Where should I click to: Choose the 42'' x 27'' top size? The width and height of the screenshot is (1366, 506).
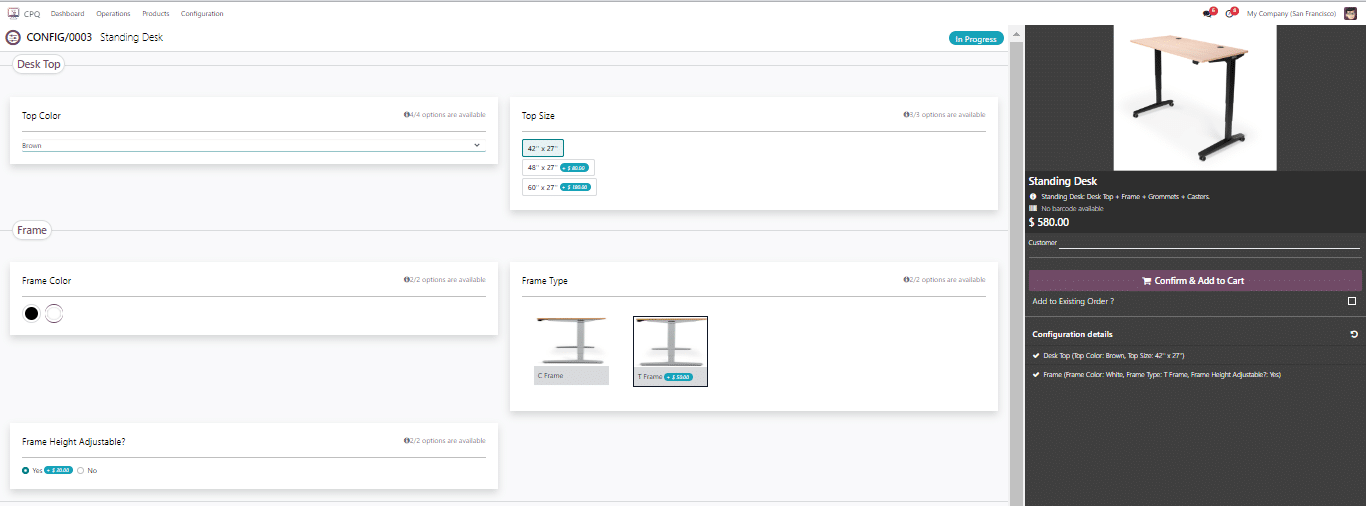click(x=543, y=148)
